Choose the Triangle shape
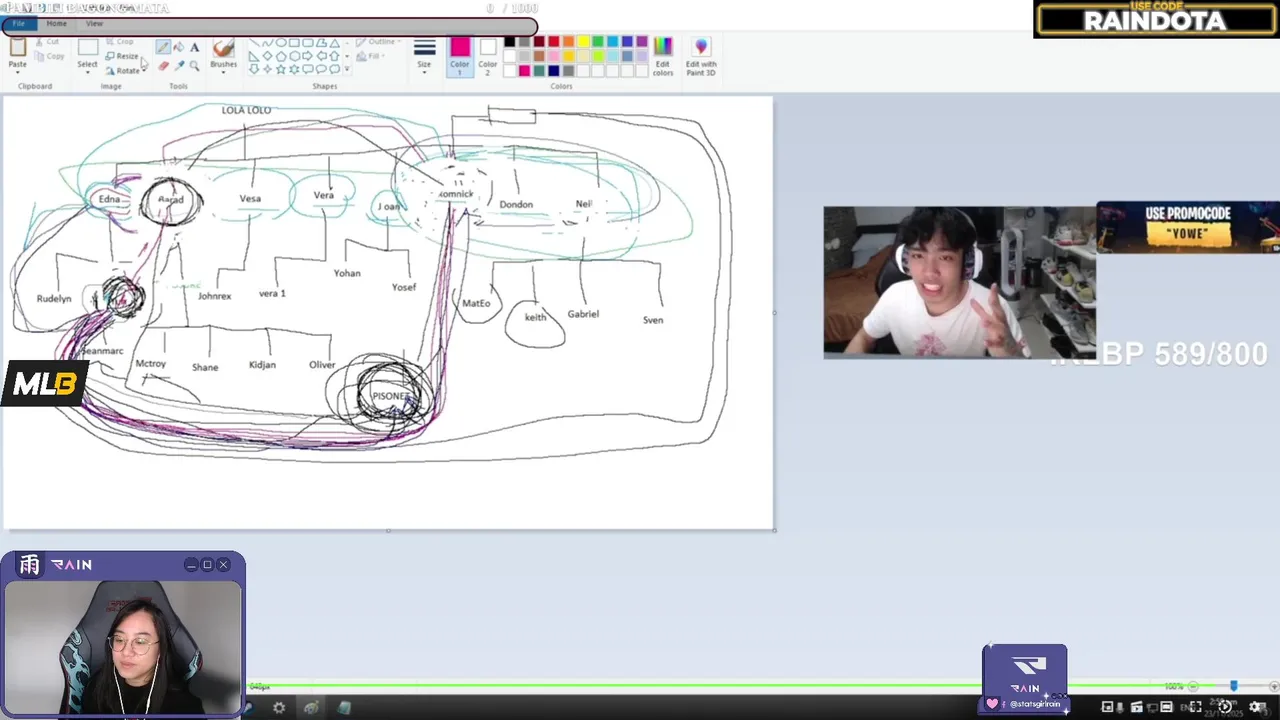Viewport: 1280px width, 720px height. (334, 43)
